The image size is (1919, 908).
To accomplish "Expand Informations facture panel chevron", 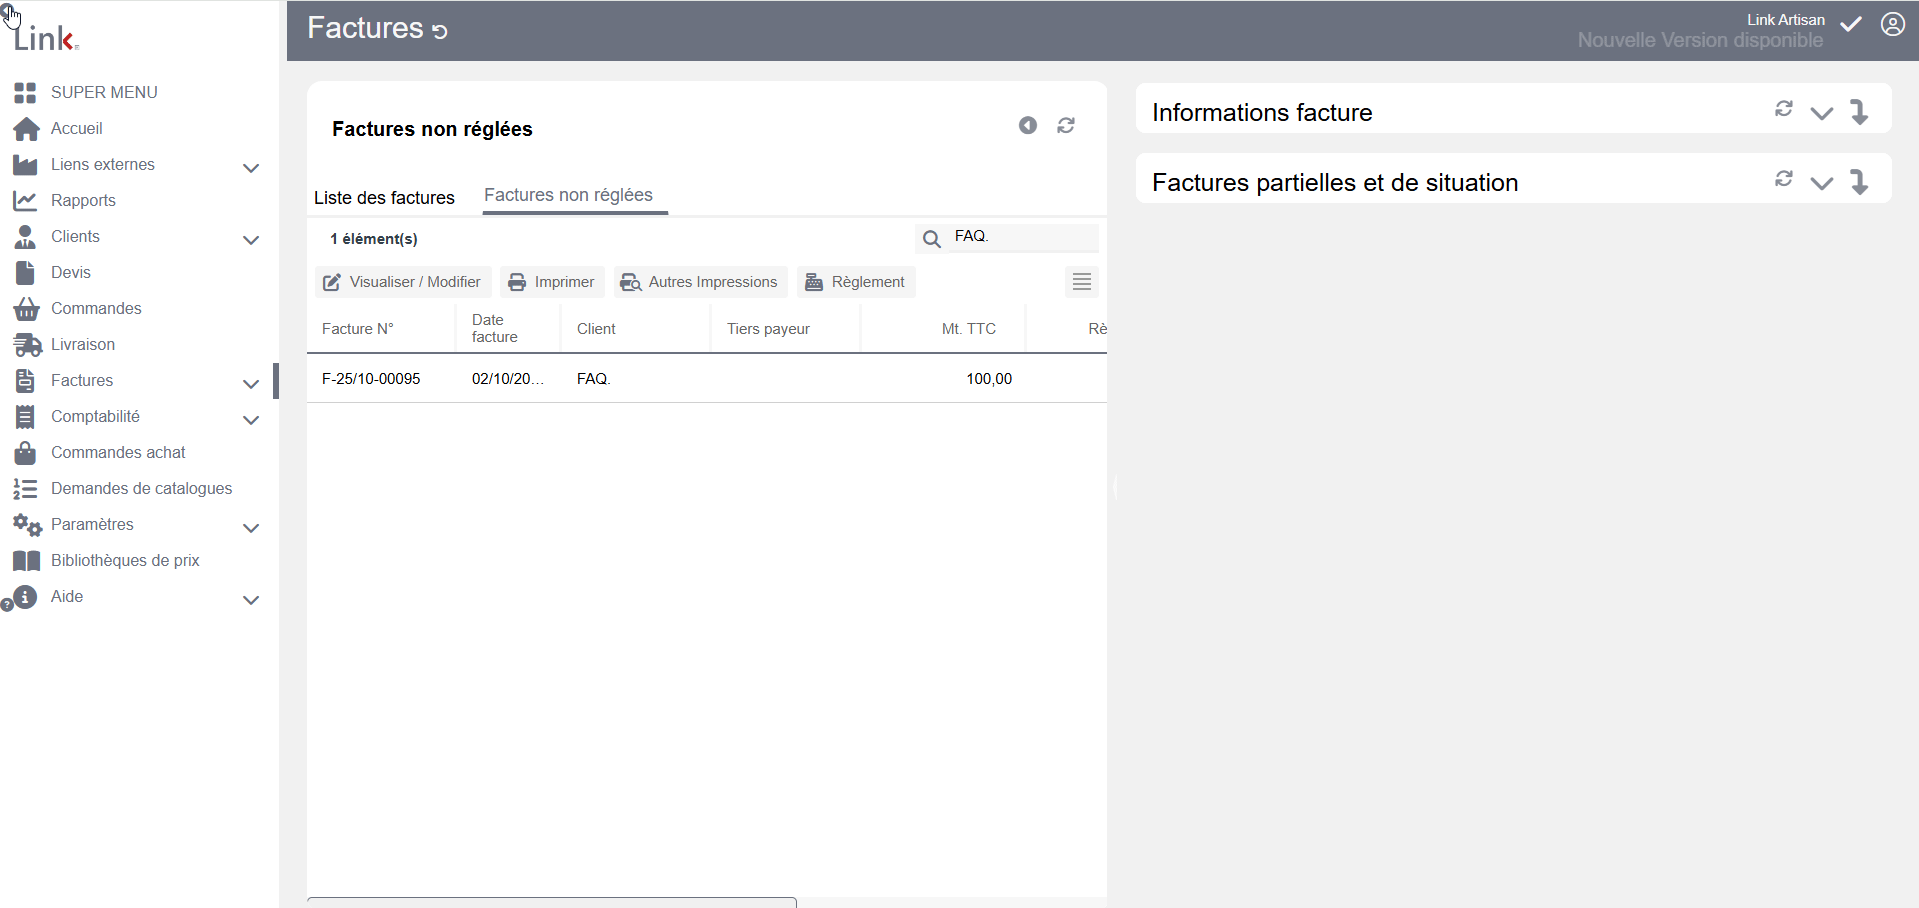I will pos(1822,113).
